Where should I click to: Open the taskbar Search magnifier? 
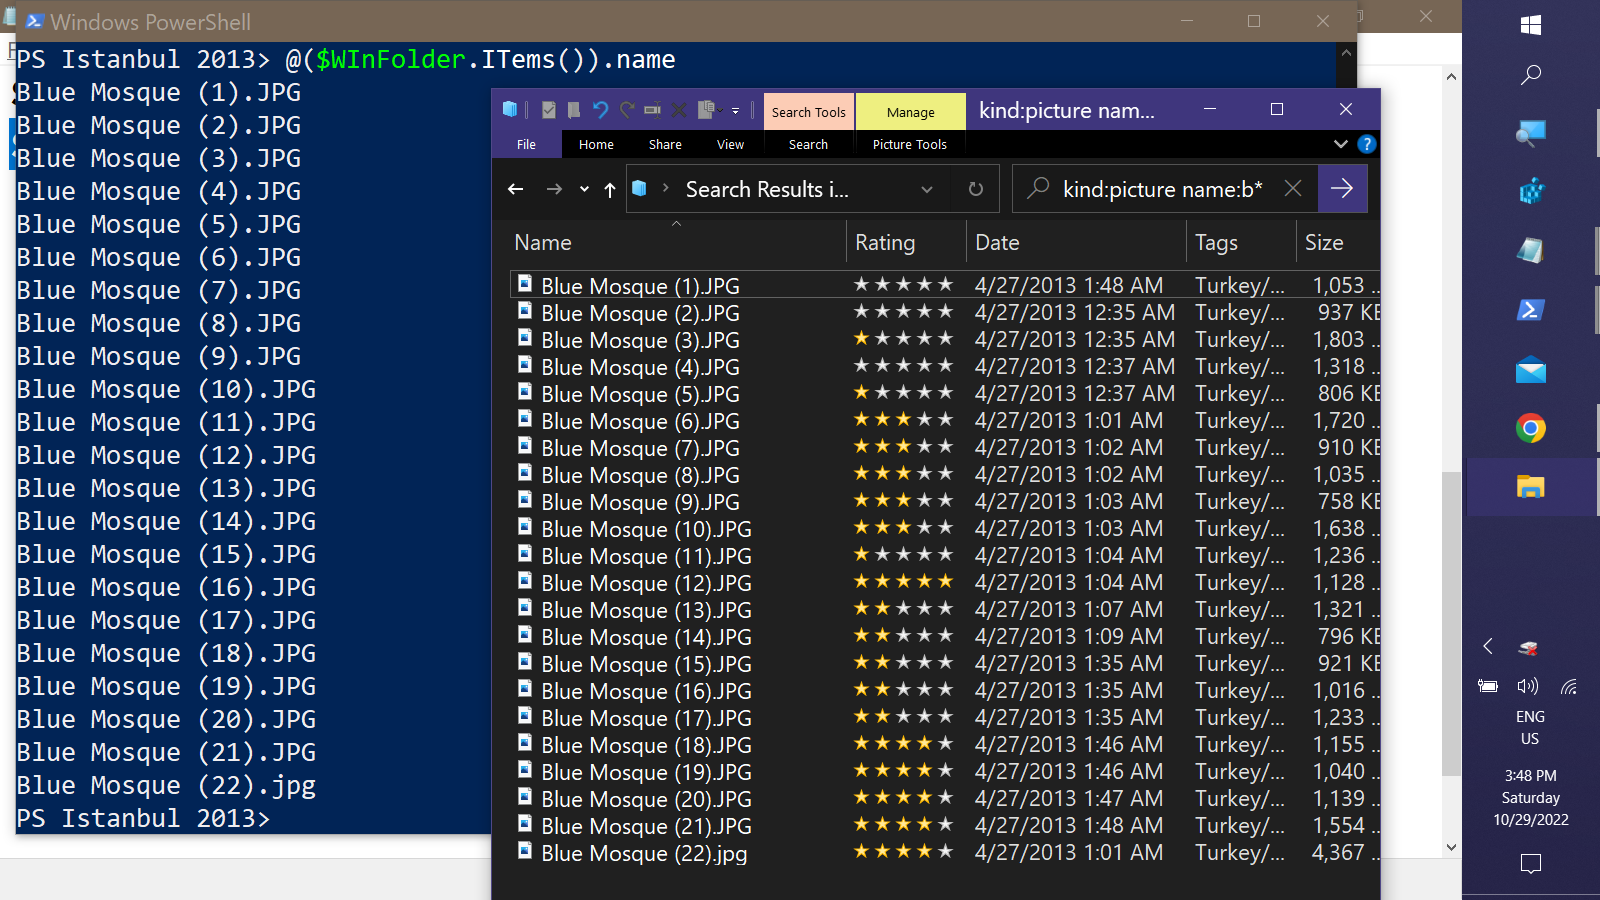[1530, 75]
